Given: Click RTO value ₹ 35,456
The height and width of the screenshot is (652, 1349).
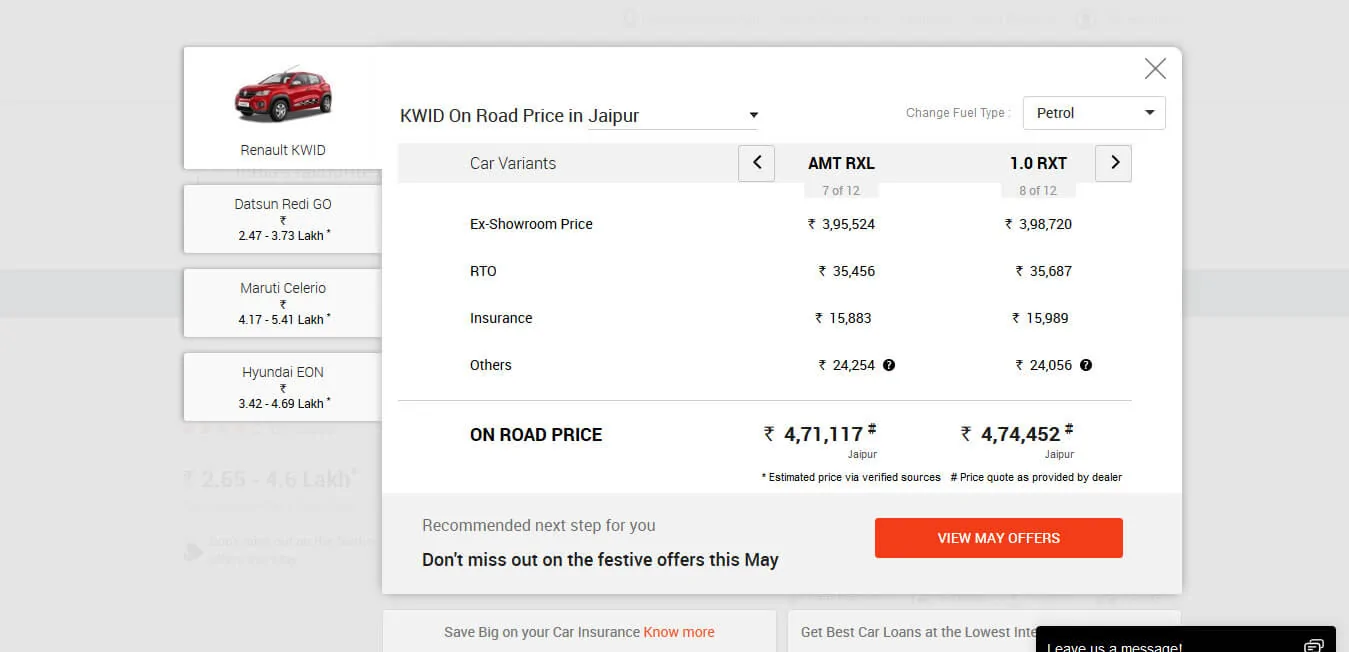Looking at the screenshot, I should click(846, 271).
